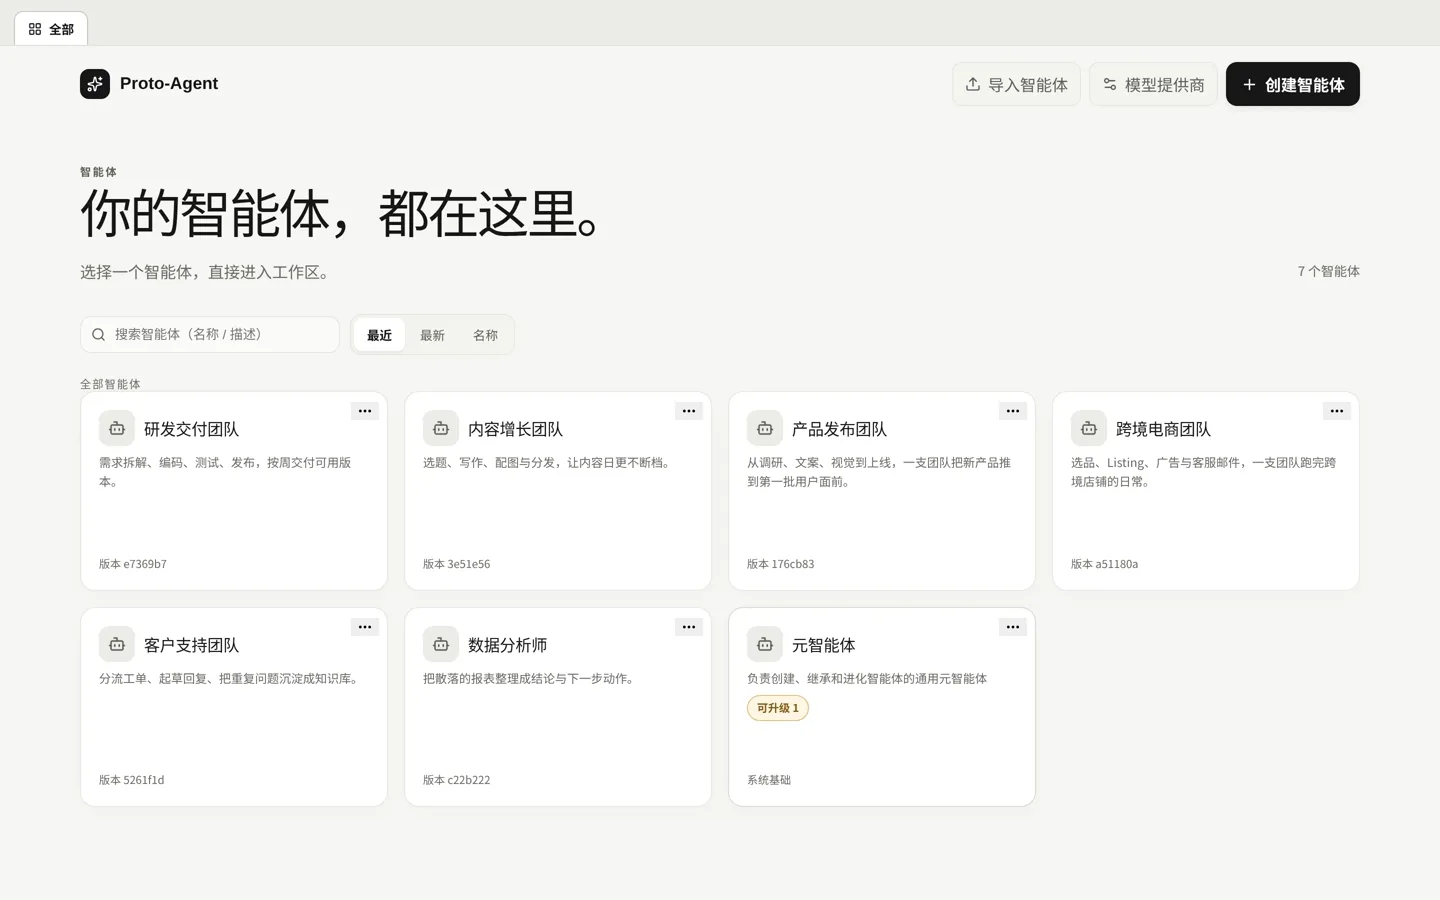Open more options for 跨境电商团队
This screenshot has height=900, width=1440.
1337,411
